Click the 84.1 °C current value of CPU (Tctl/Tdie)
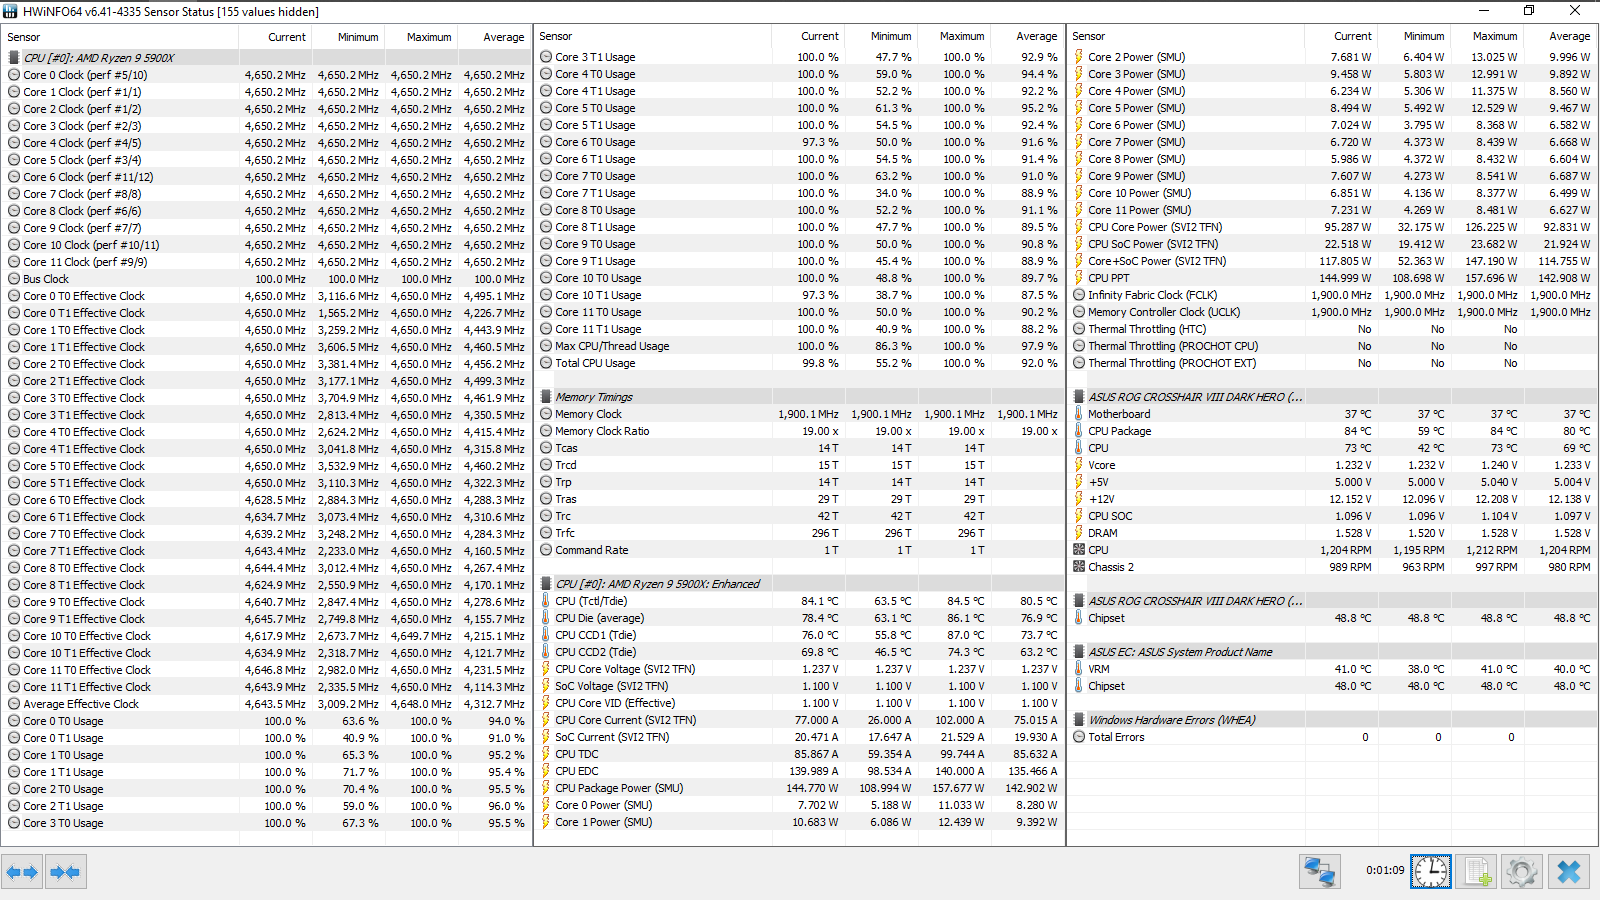The width and height of the screenshot is (1600, 900). pos(820,601)
